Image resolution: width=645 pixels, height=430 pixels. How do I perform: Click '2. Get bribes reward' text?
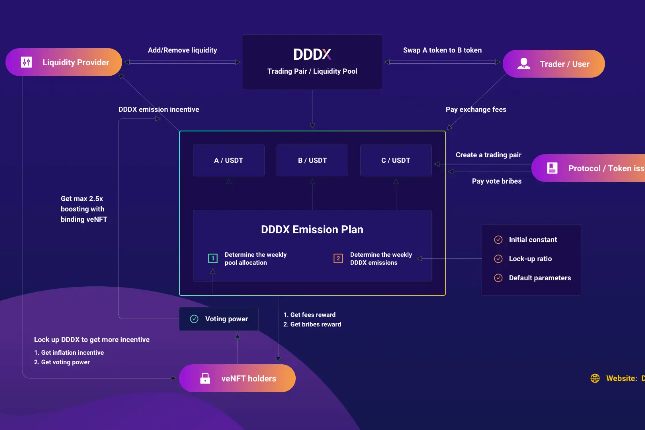[312, 324]
